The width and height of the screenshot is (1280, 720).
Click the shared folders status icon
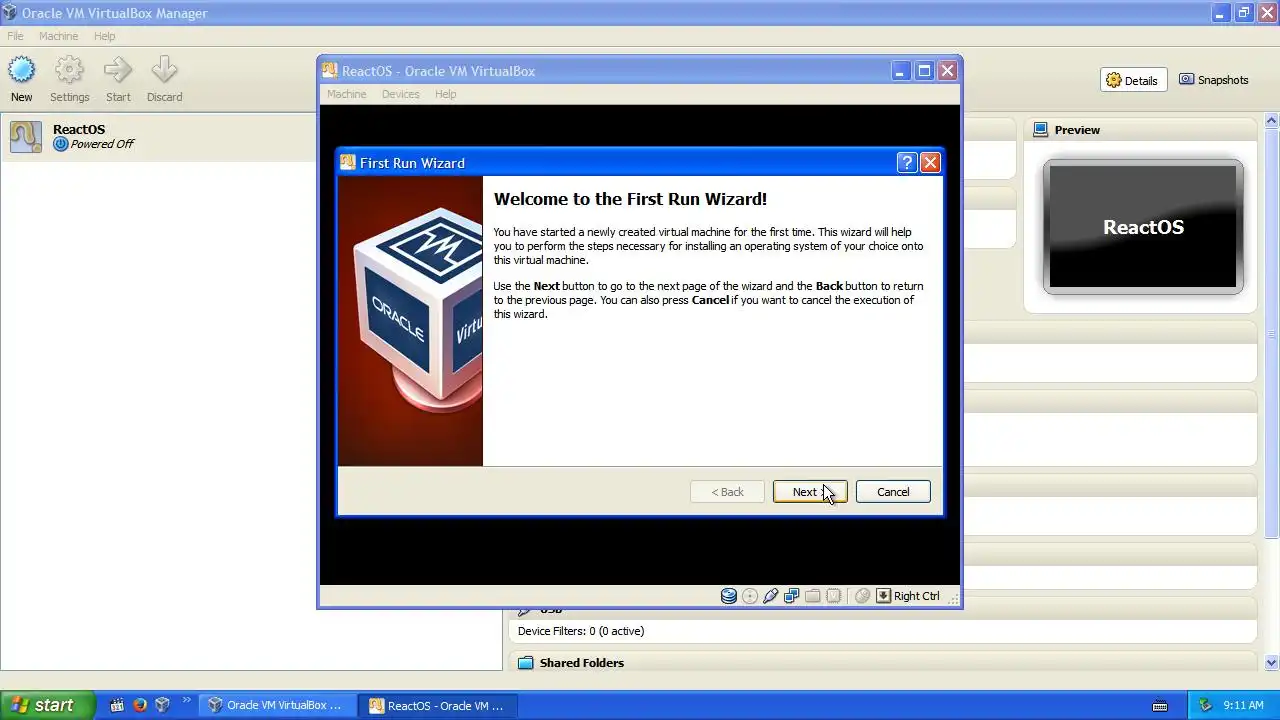coord(813,596)
